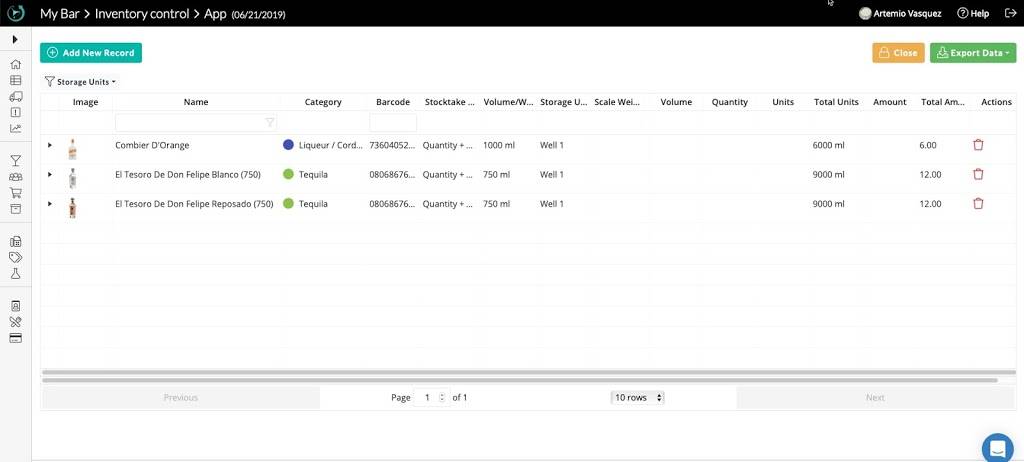Open the shopping cart sidebar icon

coord(15,192)
